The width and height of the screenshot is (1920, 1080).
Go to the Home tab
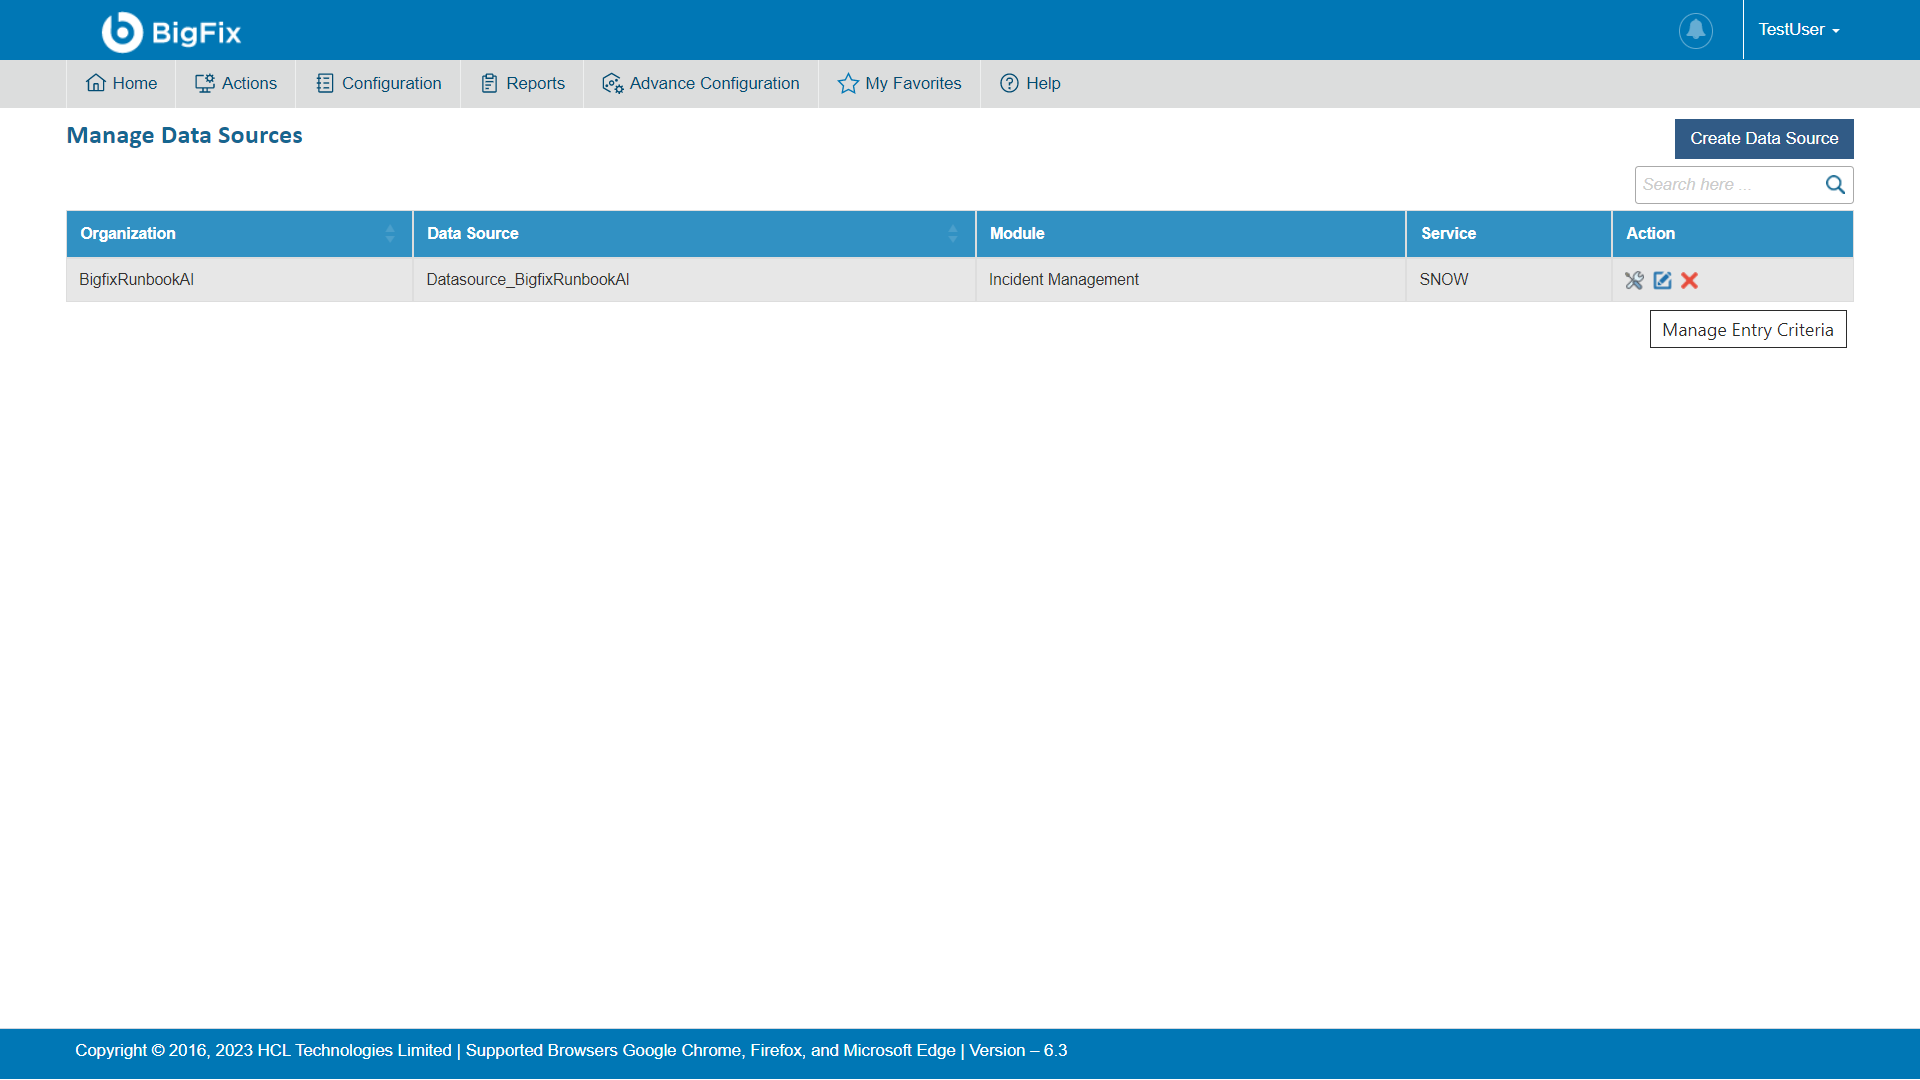tap(122, 84)
